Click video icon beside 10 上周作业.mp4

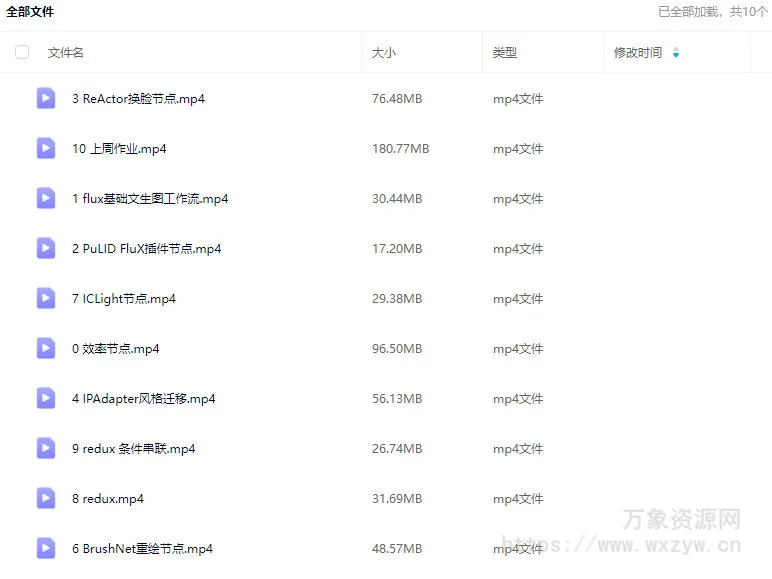[x=46, y=148]
